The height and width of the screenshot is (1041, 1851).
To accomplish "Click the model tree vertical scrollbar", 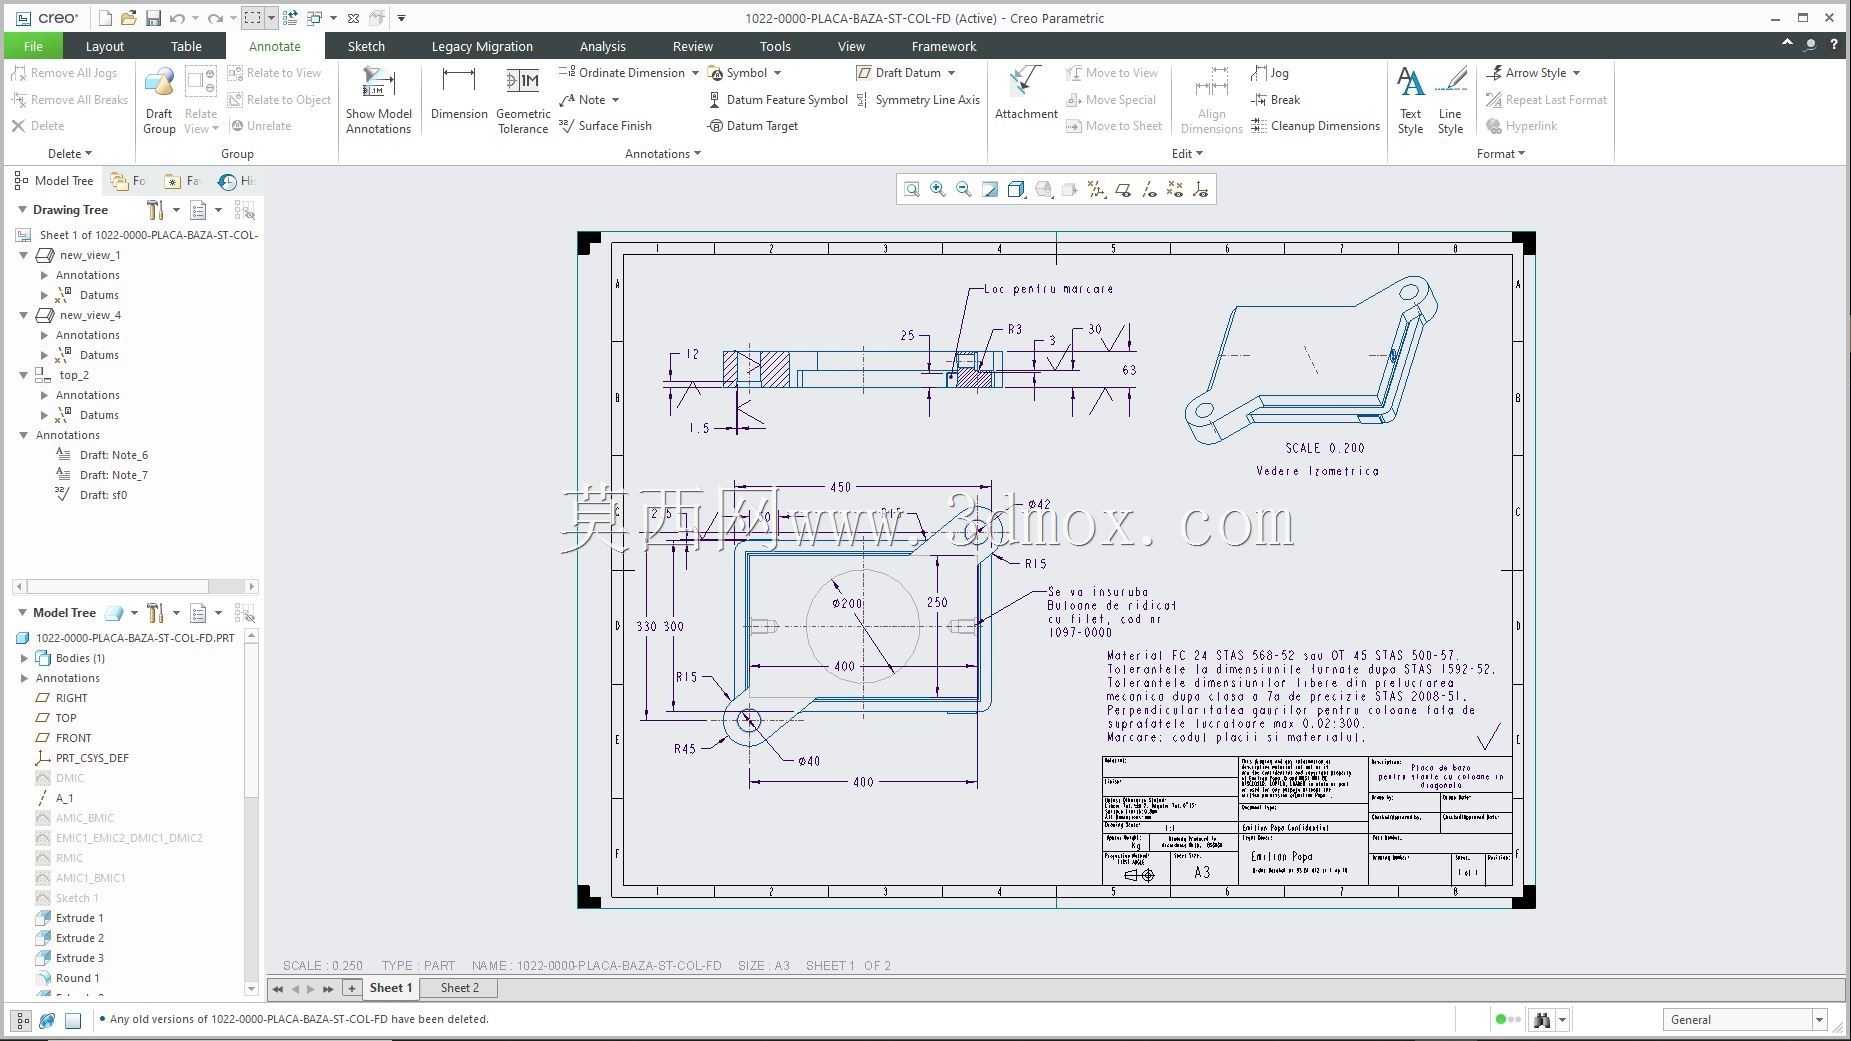I will (x=251, y=812).
